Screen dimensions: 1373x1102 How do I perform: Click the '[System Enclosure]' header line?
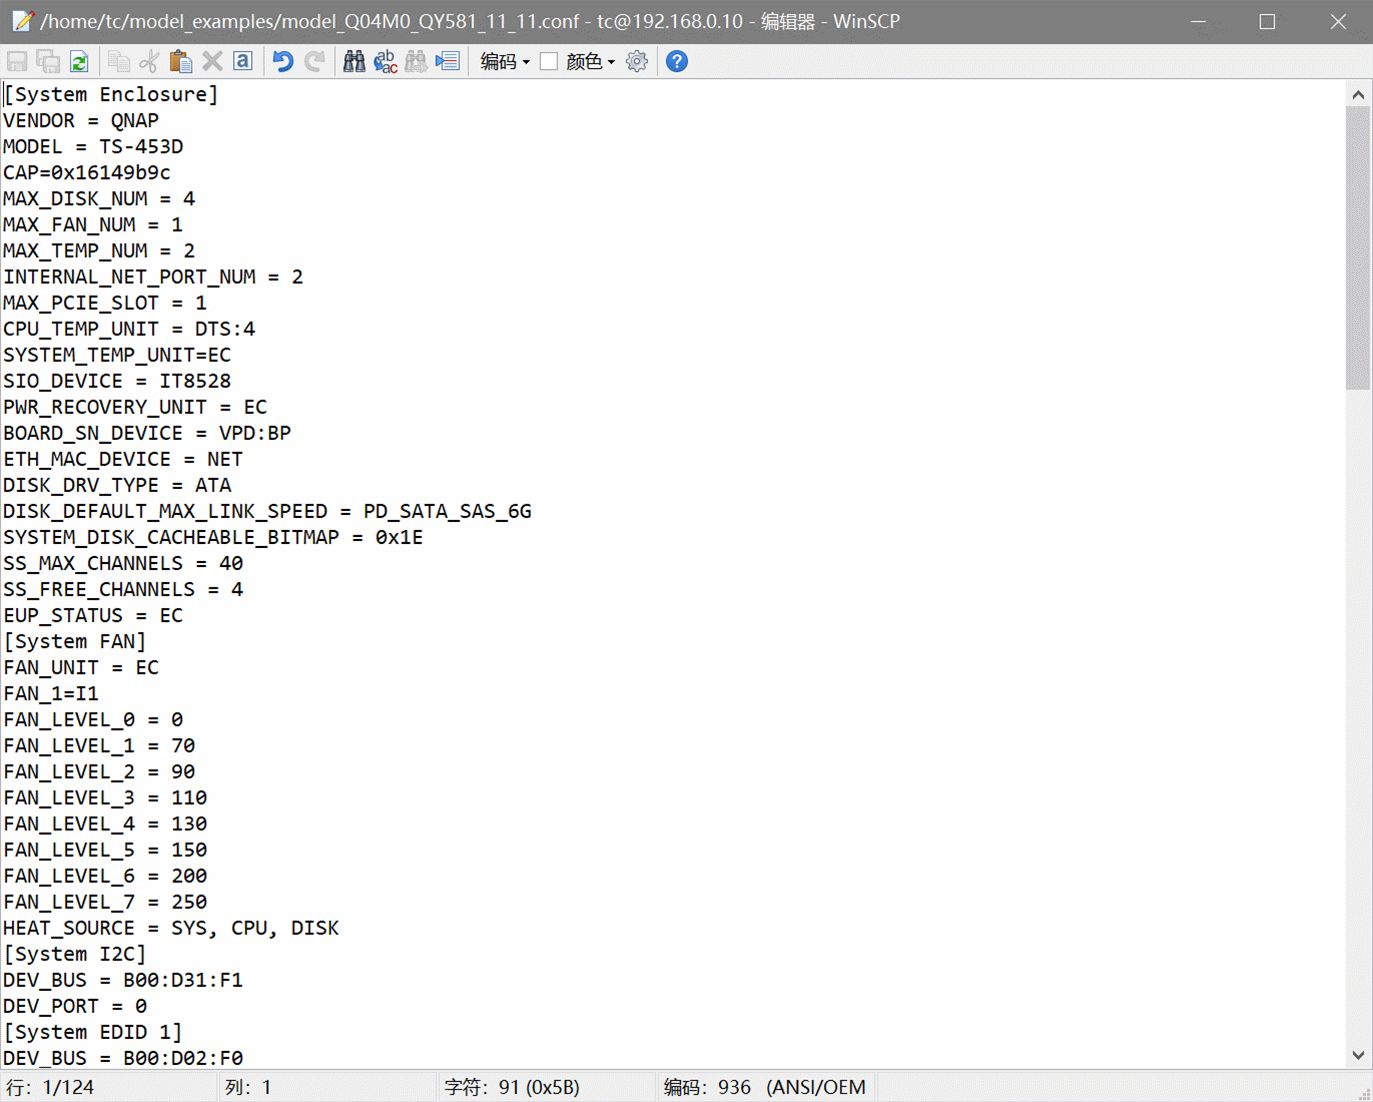(111, 94)
